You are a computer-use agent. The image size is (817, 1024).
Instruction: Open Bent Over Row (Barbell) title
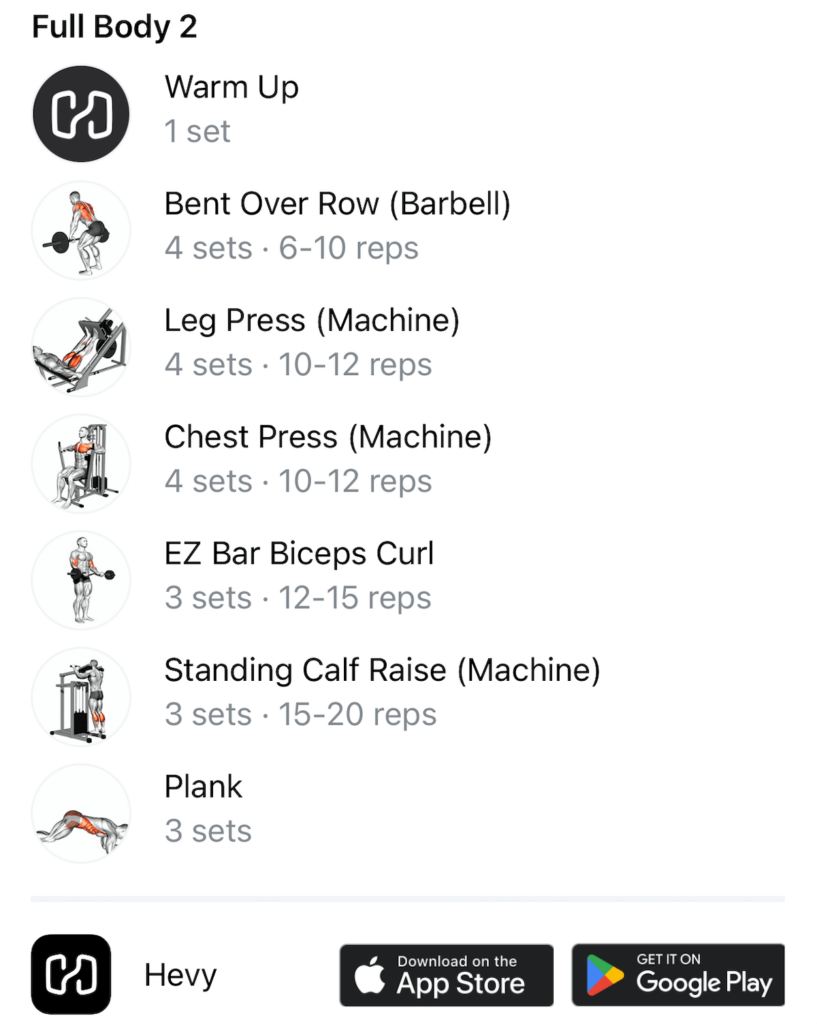point(338,204)
